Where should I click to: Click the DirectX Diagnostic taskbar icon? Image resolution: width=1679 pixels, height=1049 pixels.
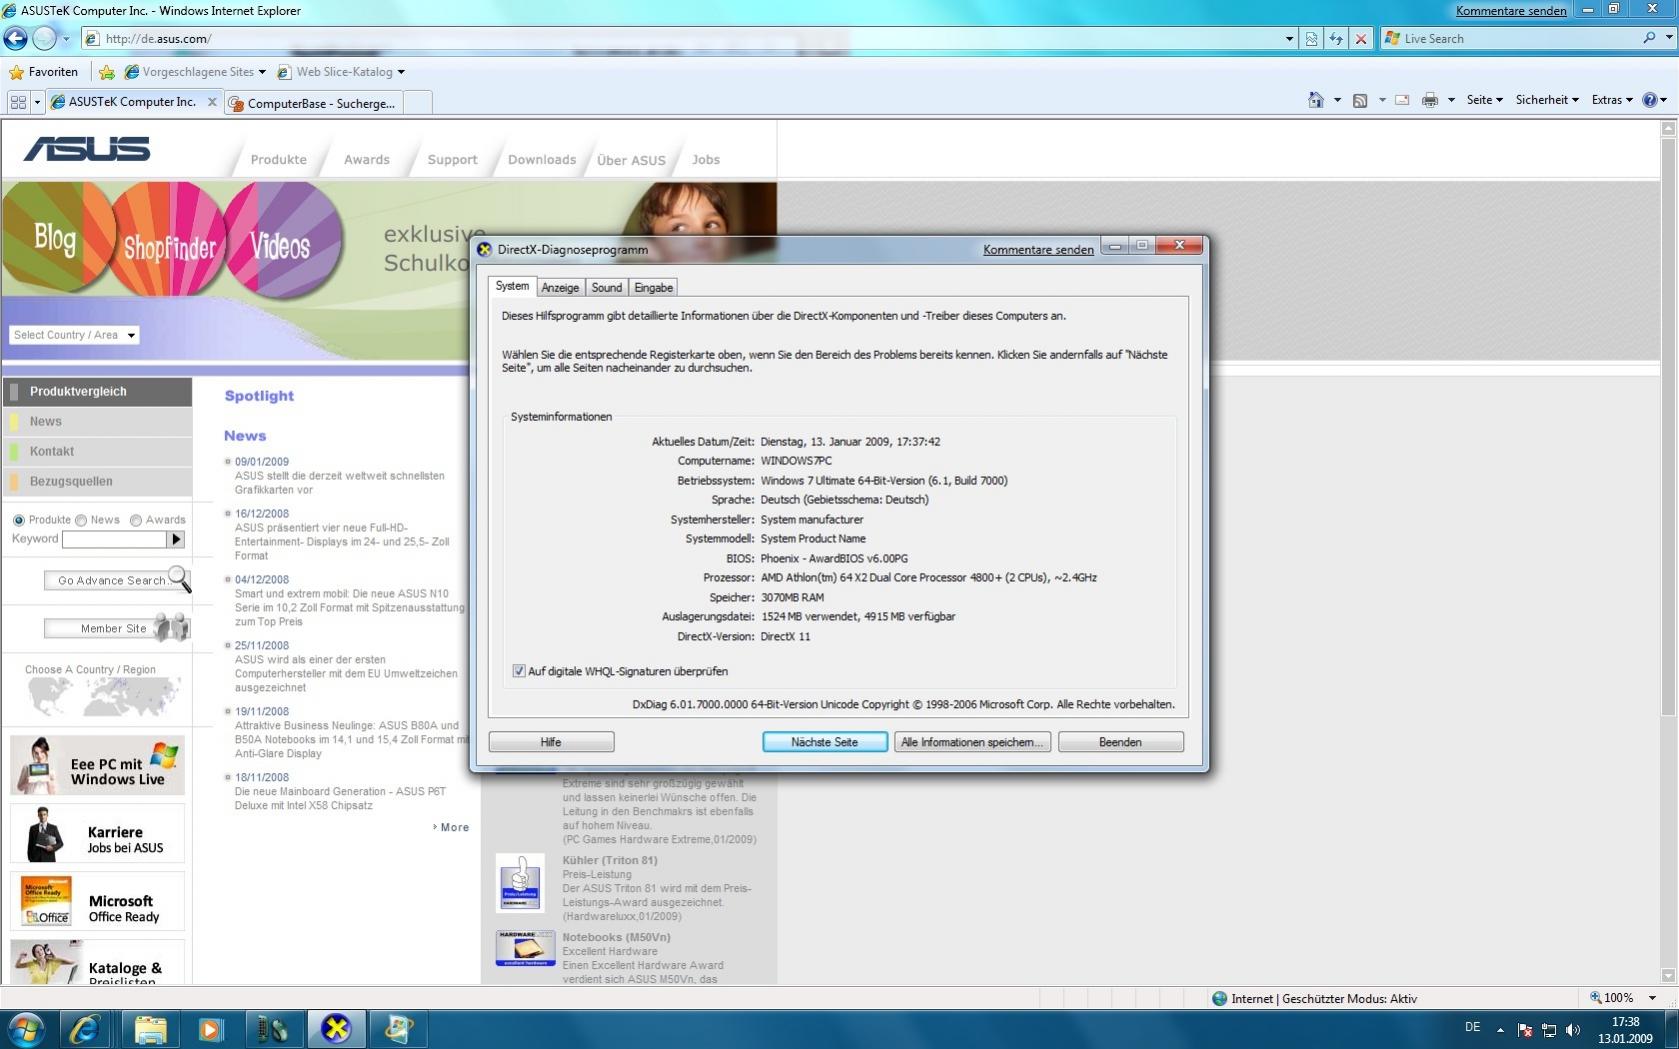(336, 1029)
